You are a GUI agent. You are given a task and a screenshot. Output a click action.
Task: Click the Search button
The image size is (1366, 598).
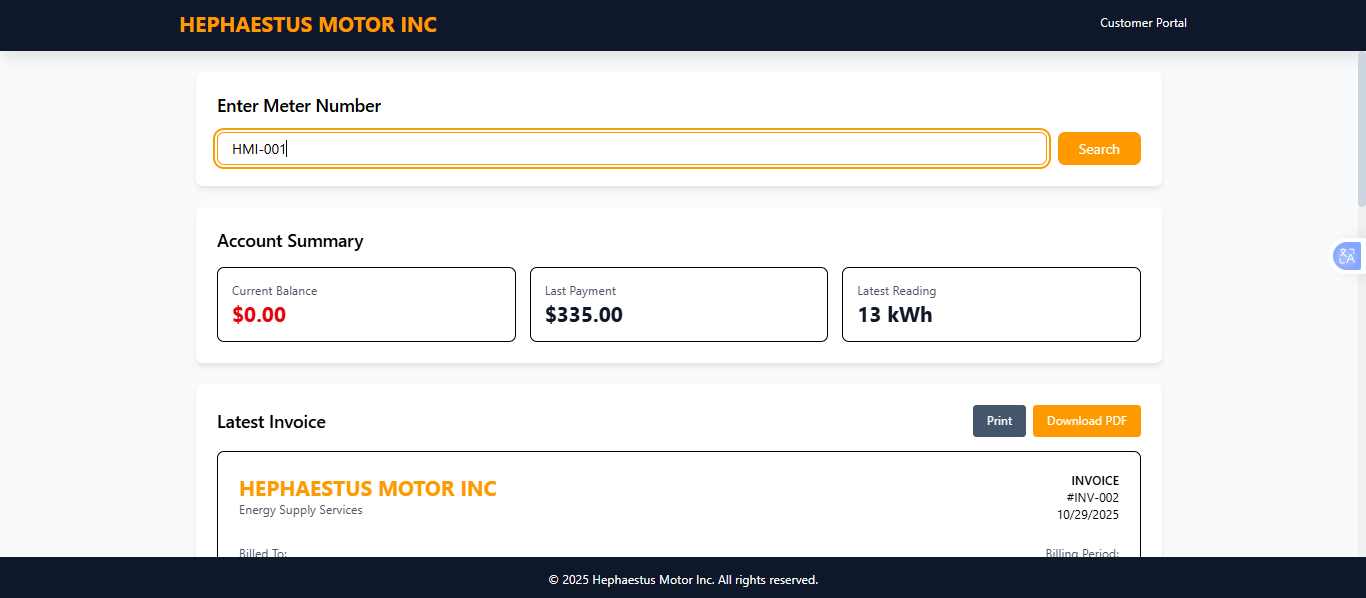[1098, 149]
